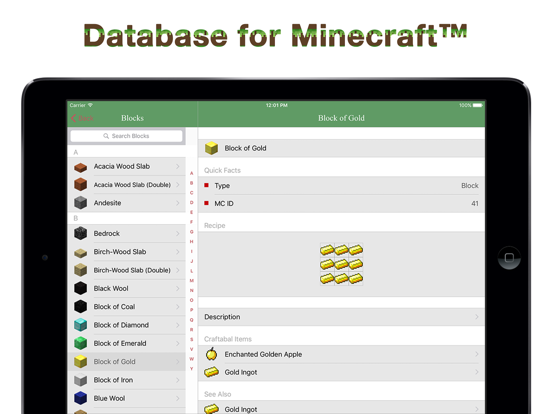This screenshot has height=414, width=552.
Task: Open the Block of Iron entry
Action: 127,380
